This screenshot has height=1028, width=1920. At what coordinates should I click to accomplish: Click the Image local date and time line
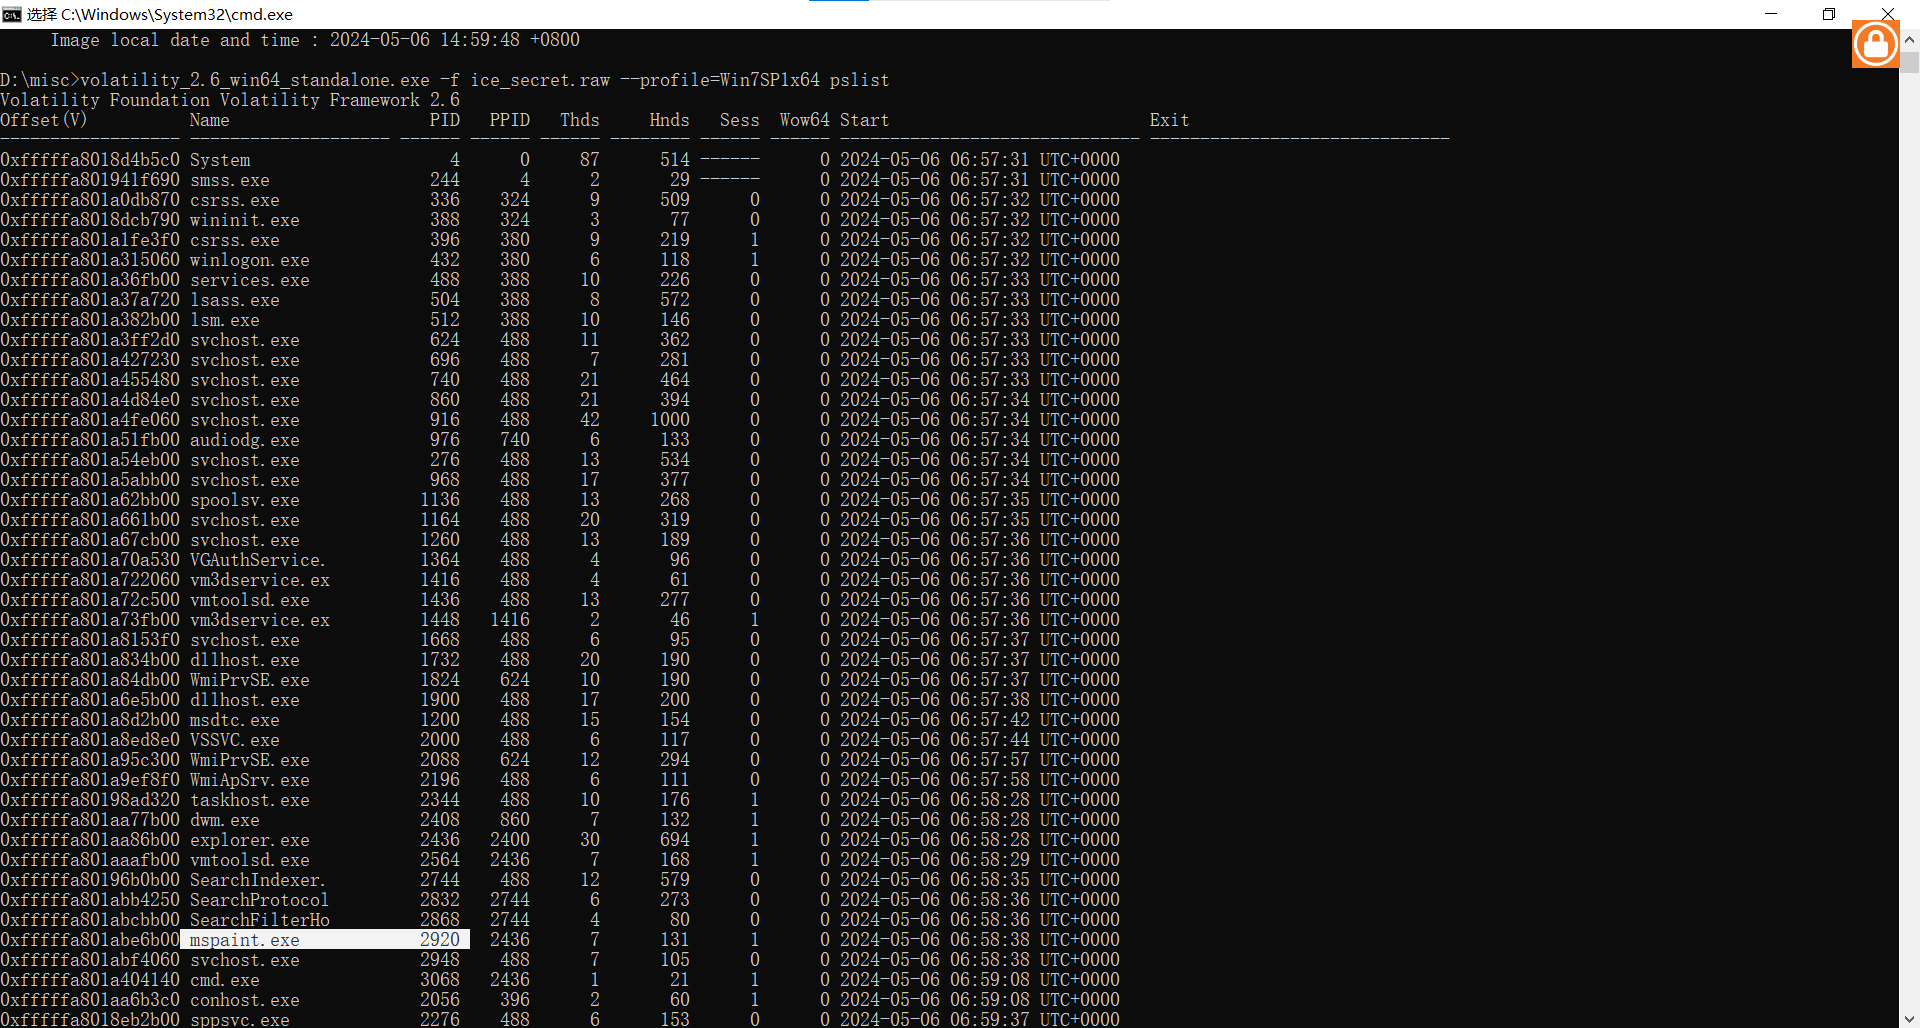coord(315,40)
